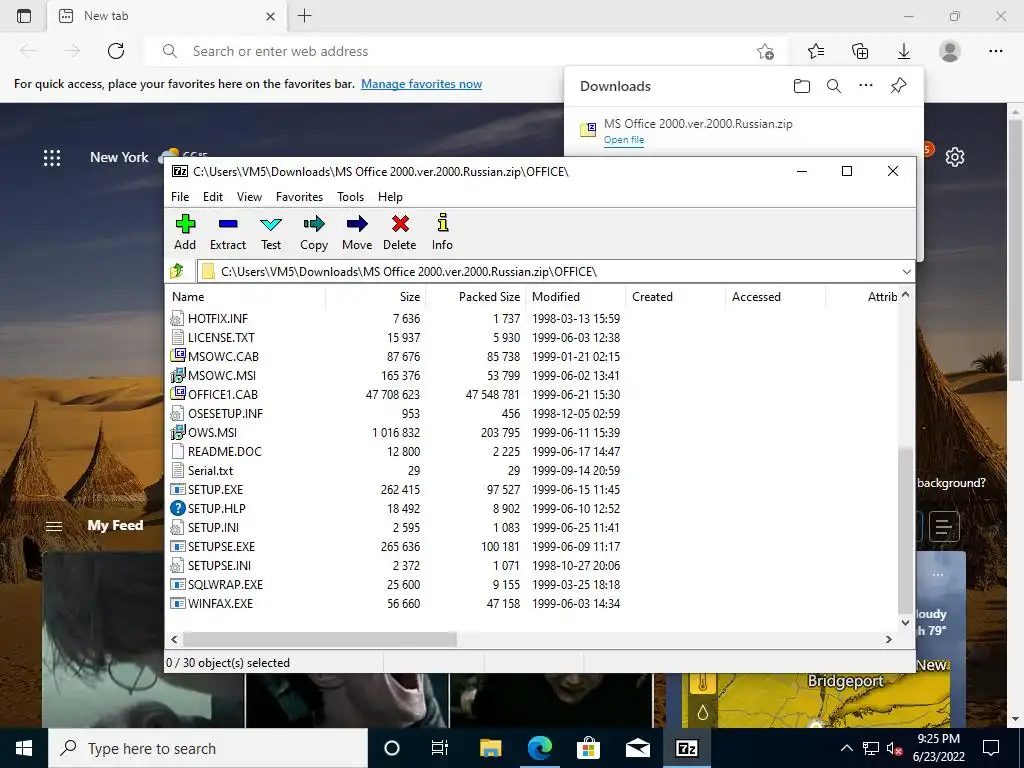
Task: Expand the 7-Zip address path dropdown
Action: coord(906,272)
